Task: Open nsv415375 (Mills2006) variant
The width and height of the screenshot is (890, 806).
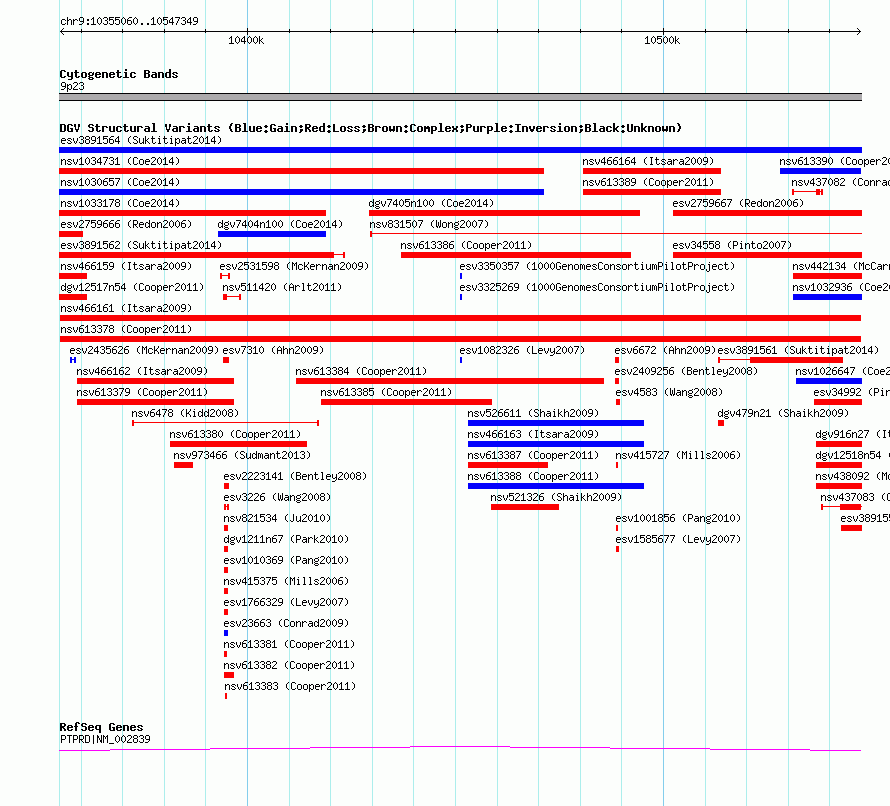Action: point(286,581)
